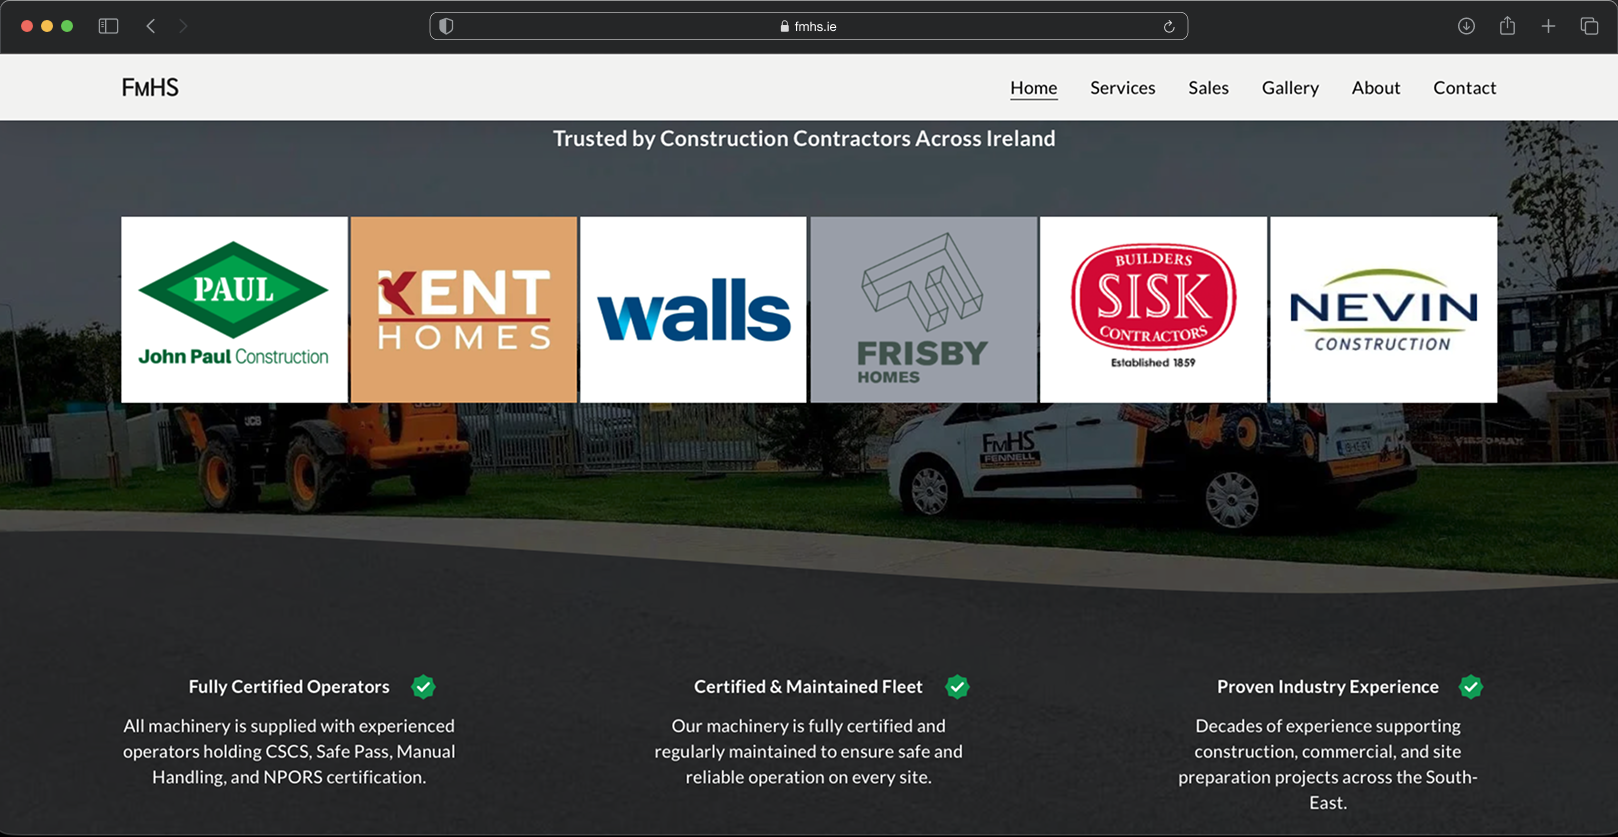This screenshot has height=837, width=1618.
Task: Close the Safari window with the red button
Action: [27, 26]
